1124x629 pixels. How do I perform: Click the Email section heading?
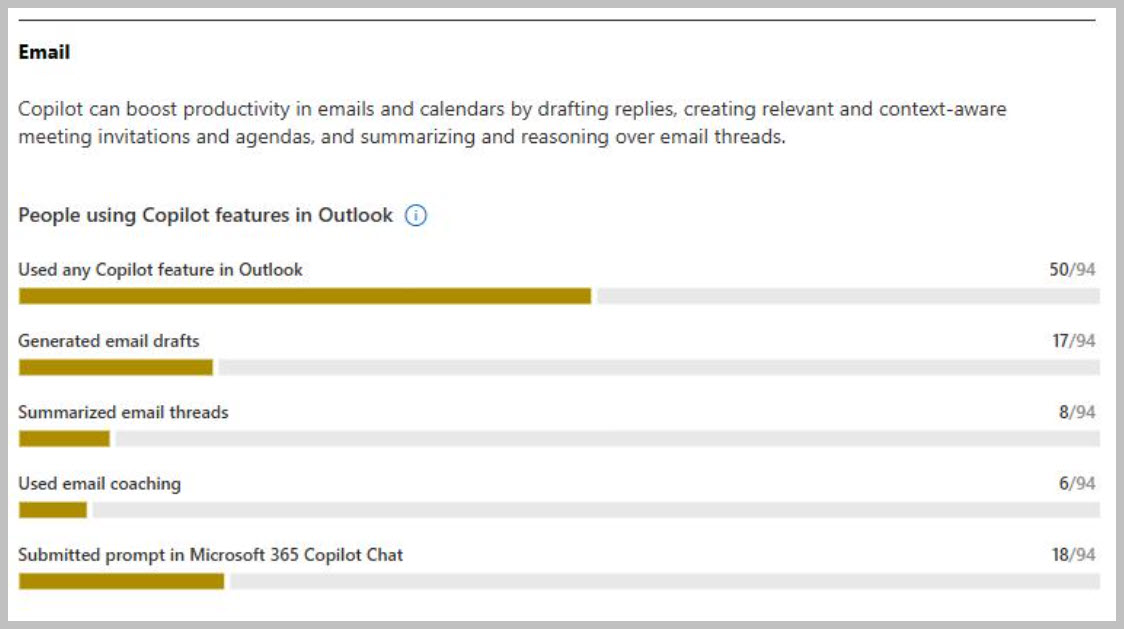[44, 52]
